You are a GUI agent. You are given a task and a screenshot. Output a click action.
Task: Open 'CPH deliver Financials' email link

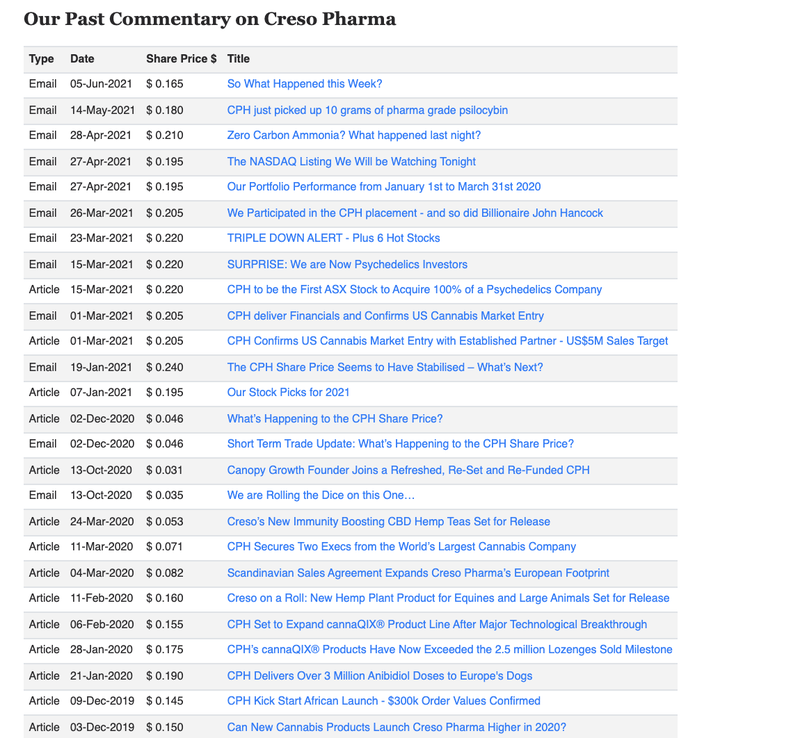[x=385, y=316]
